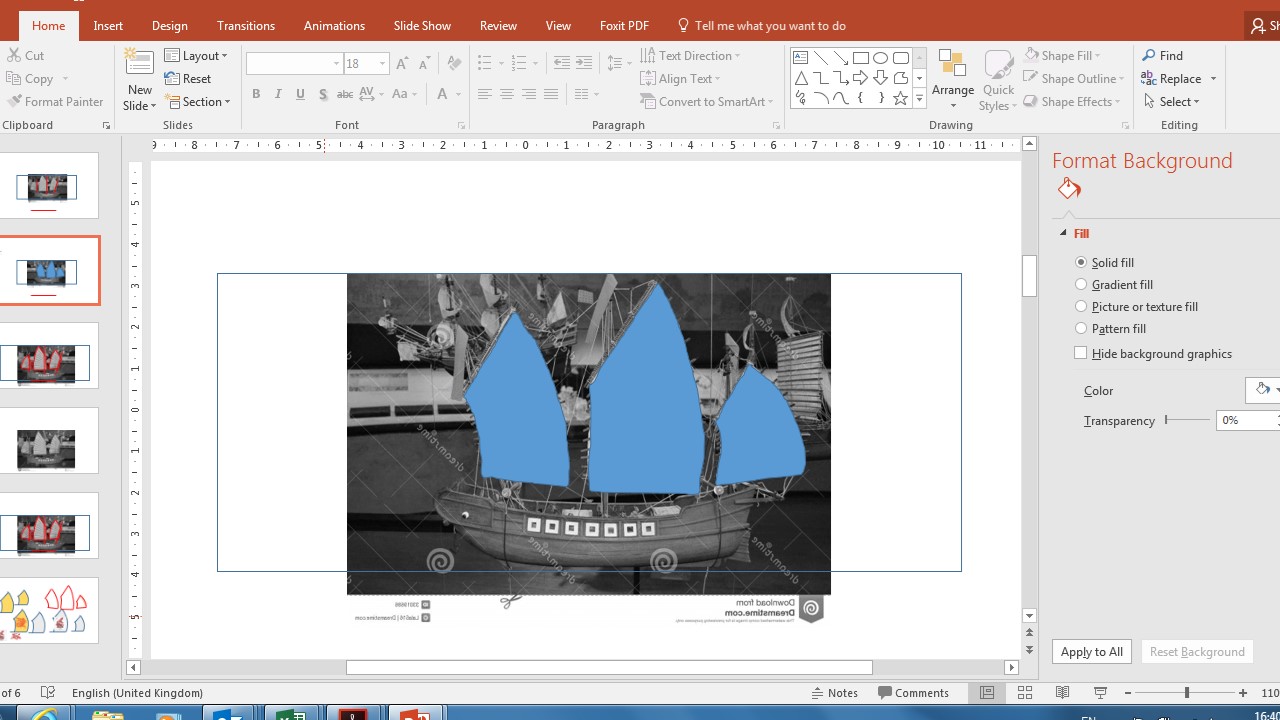Screen dimensions: 1280x720
Task: Adjust the Transparency slider
Action: coord(1166,420)
